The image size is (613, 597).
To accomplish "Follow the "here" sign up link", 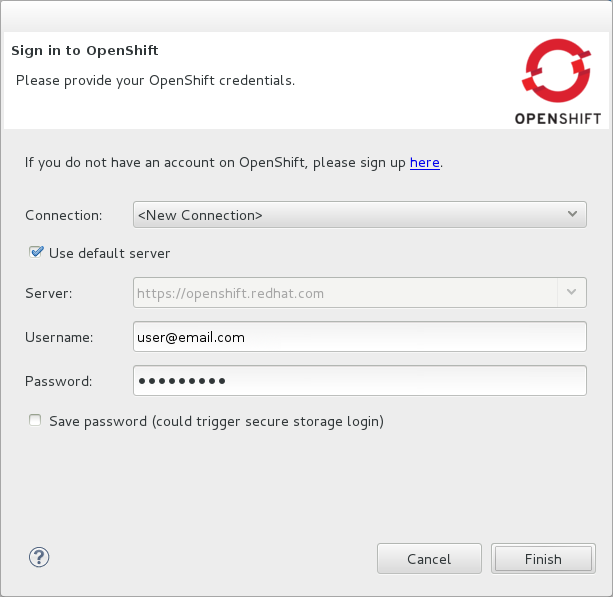I will point(424,162).
